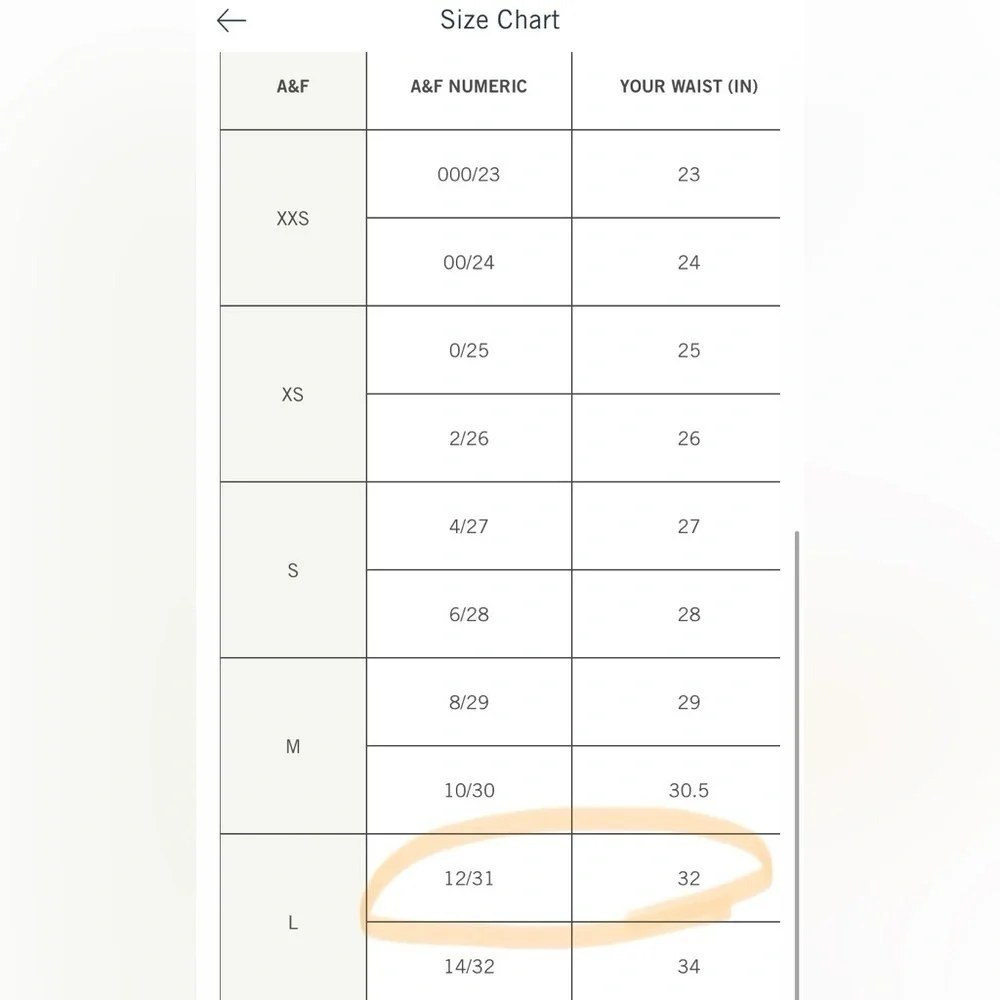Select the M size cell
The image size is (1000, 1000).
[x=293, y=746]
